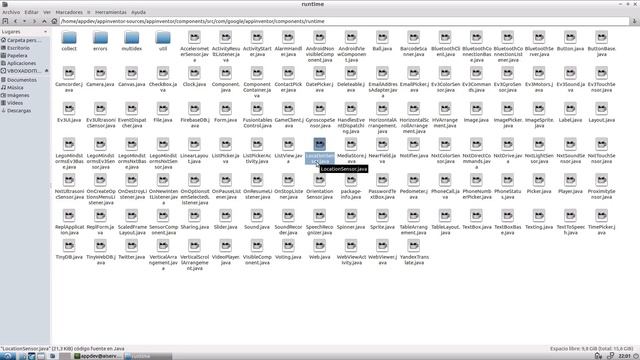Select Aplicaciones in the sidebar

pyautogui.click(x=18, y=63)
